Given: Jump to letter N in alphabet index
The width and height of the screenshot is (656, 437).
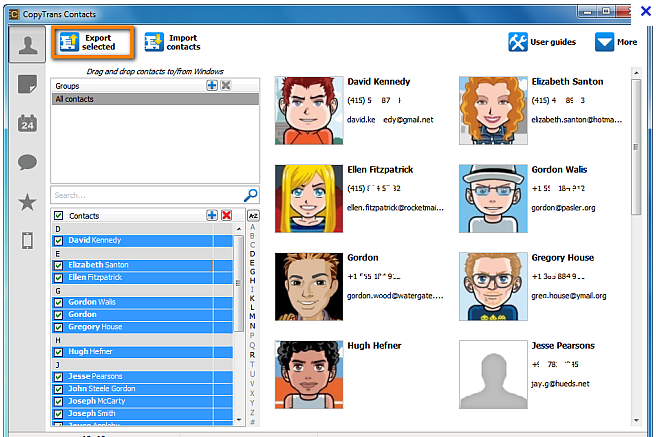Looking at the screenshot, I should pos(252,326).
